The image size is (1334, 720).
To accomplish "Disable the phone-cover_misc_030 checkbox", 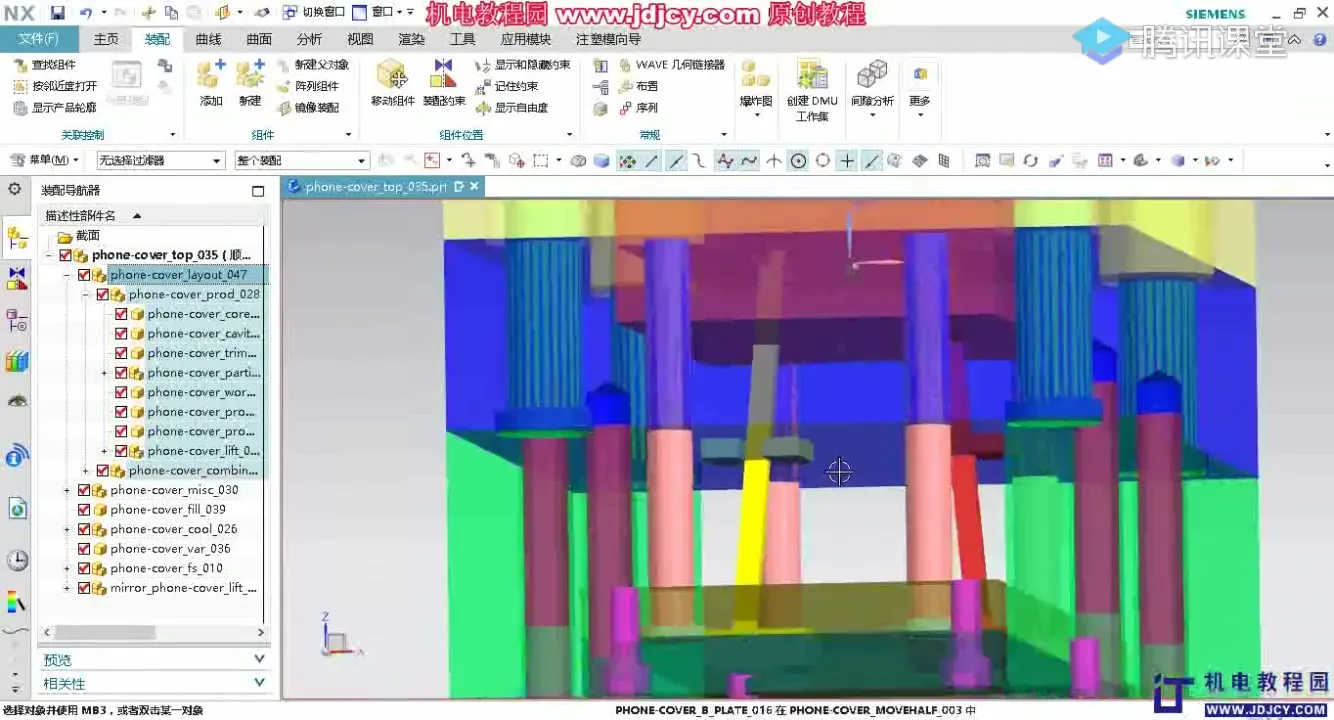I will pyautogui.click(x=83, y=489).
